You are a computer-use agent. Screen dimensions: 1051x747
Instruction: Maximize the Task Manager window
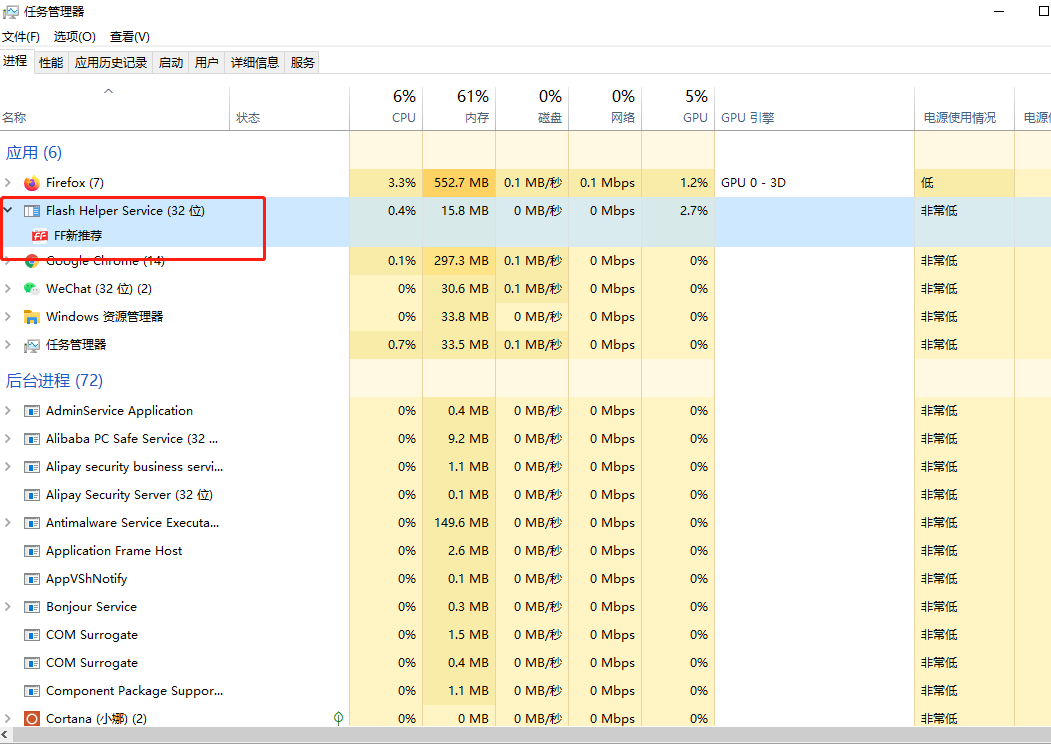[x=1044, y=11]
